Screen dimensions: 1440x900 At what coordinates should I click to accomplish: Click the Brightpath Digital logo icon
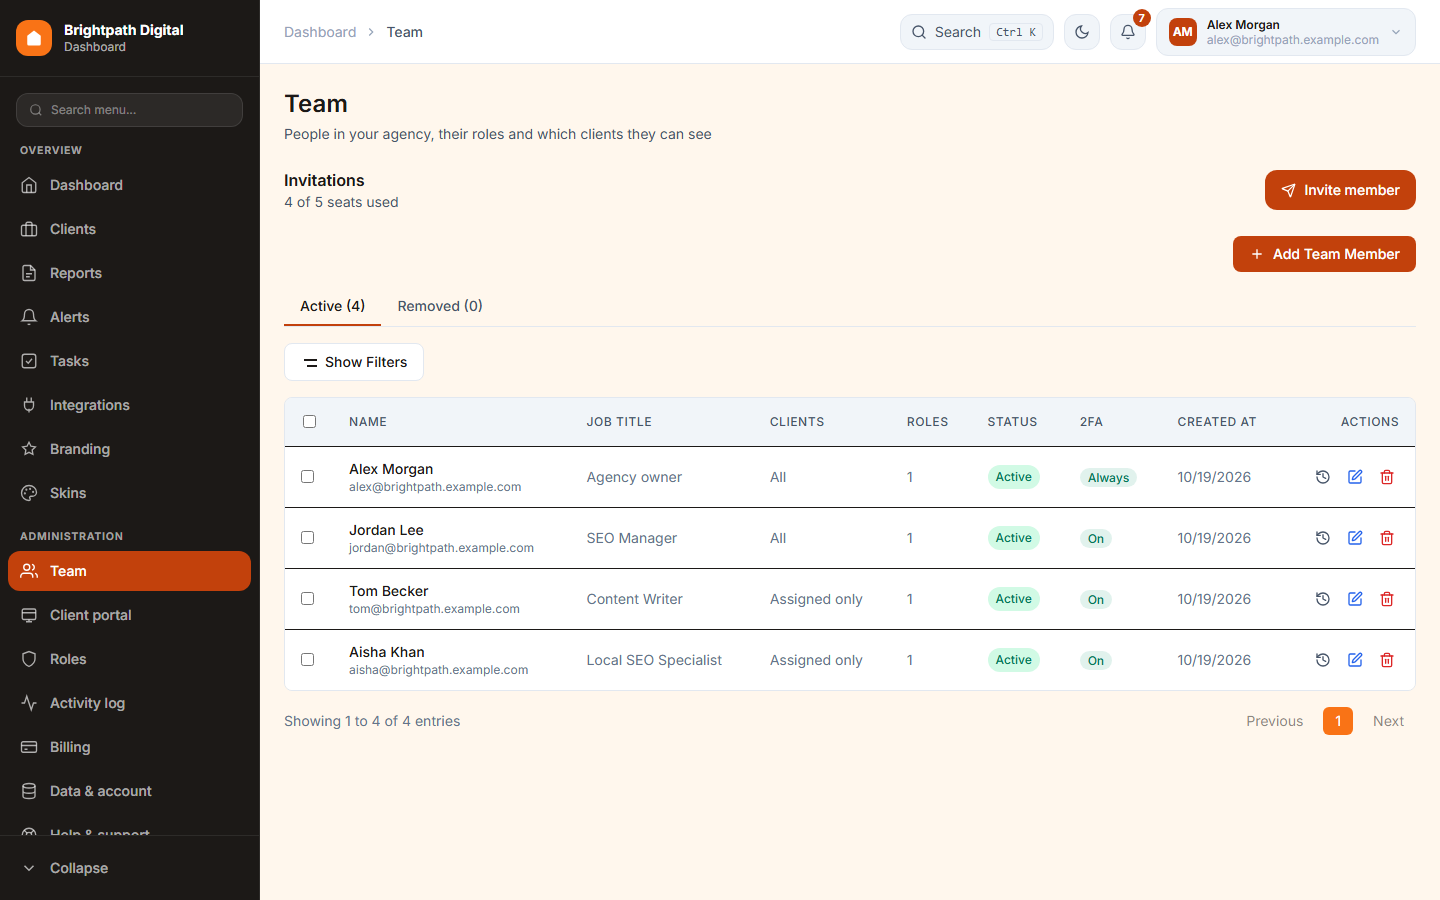34,38
